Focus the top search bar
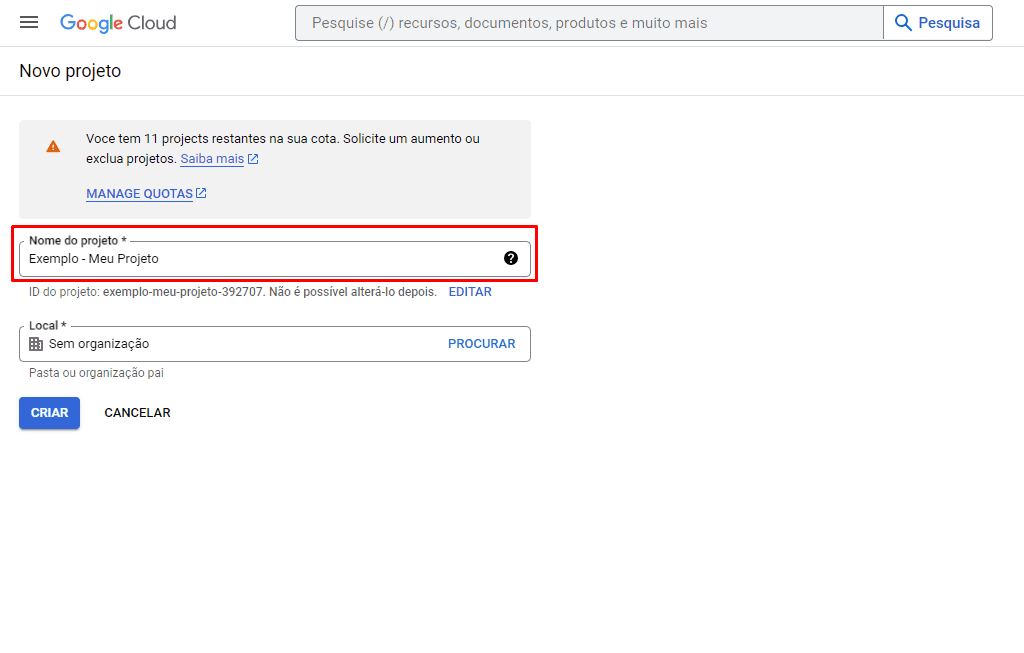Image resolution: width=1024 pixels, height=653 pixels. [x=590, y=22]
